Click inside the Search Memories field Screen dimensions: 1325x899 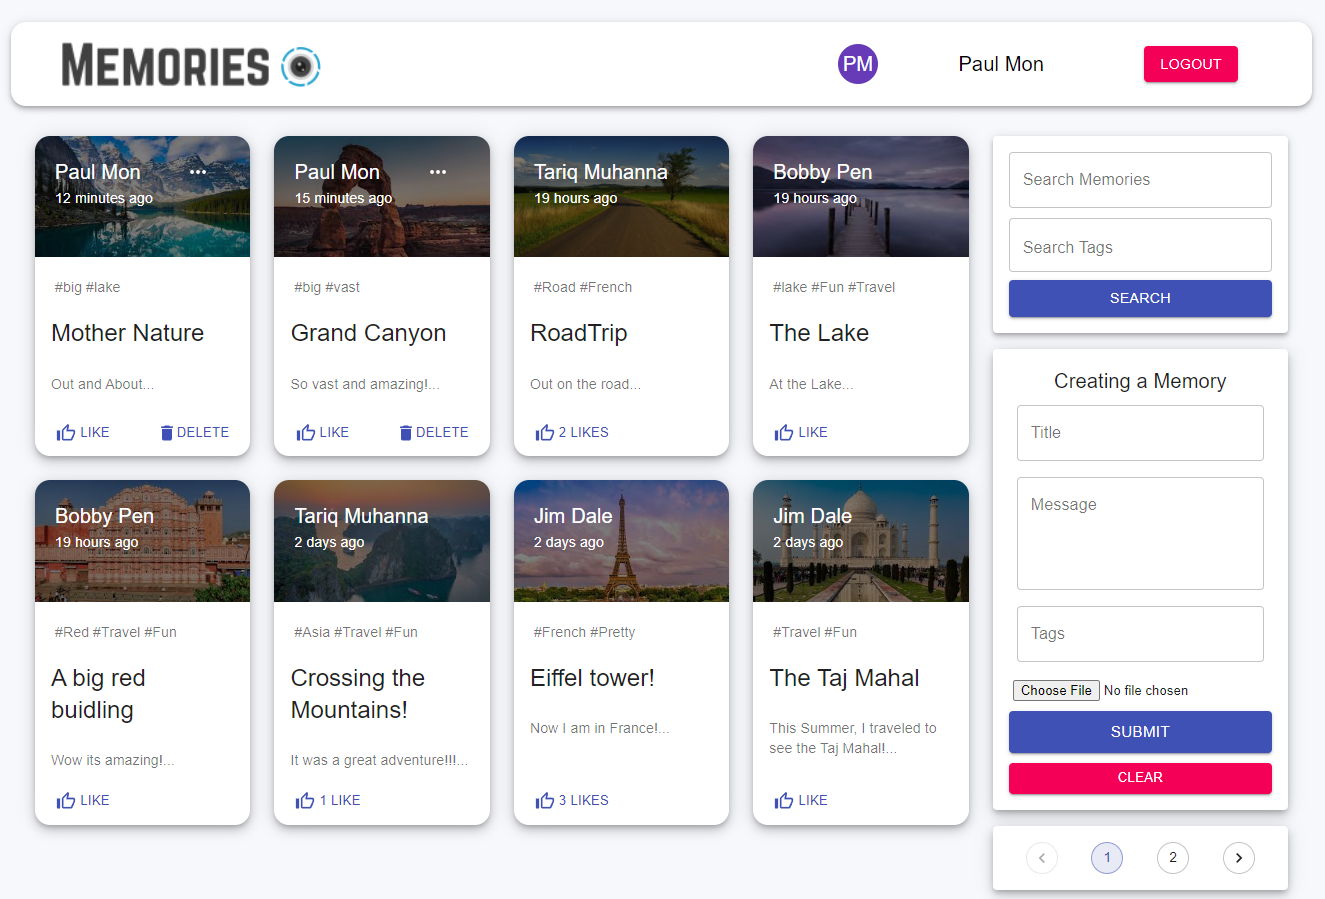tap(1140, 179)
